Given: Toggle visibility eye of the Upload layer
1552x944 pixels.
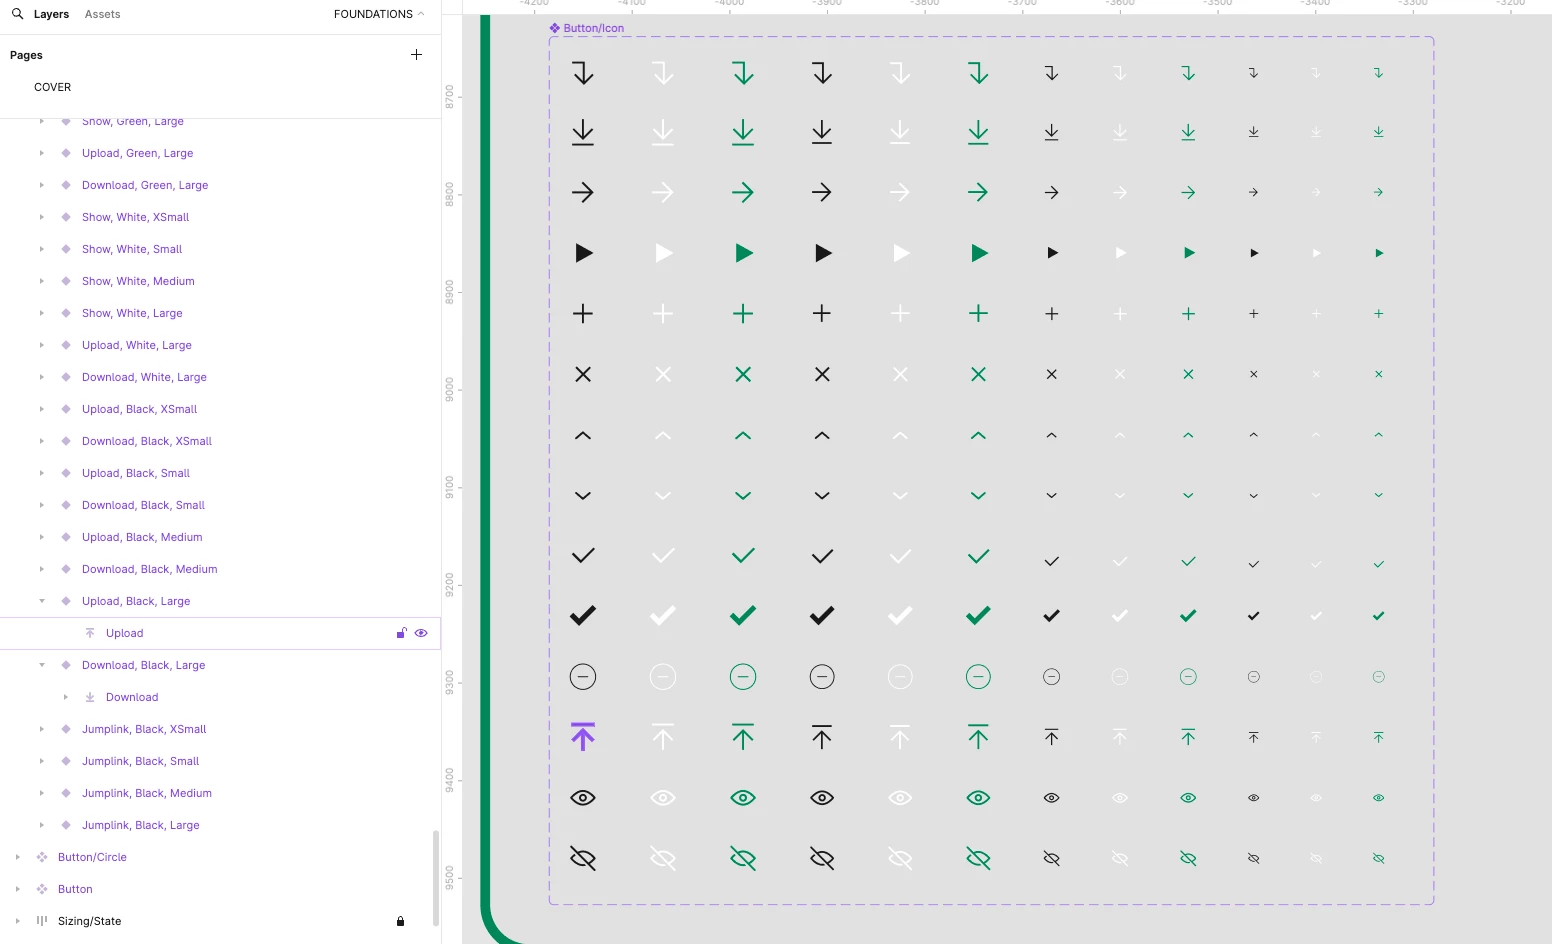Looking at the screenshot, I should click(421, 633).
